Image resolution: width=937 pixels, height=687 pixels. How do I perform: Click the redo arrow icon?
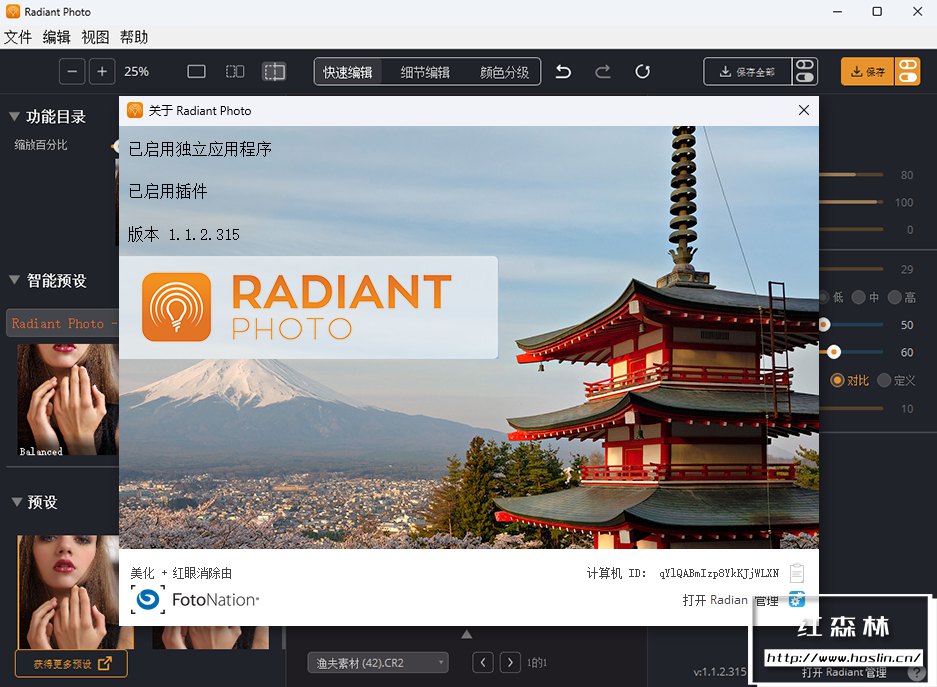tap(603, 72)
